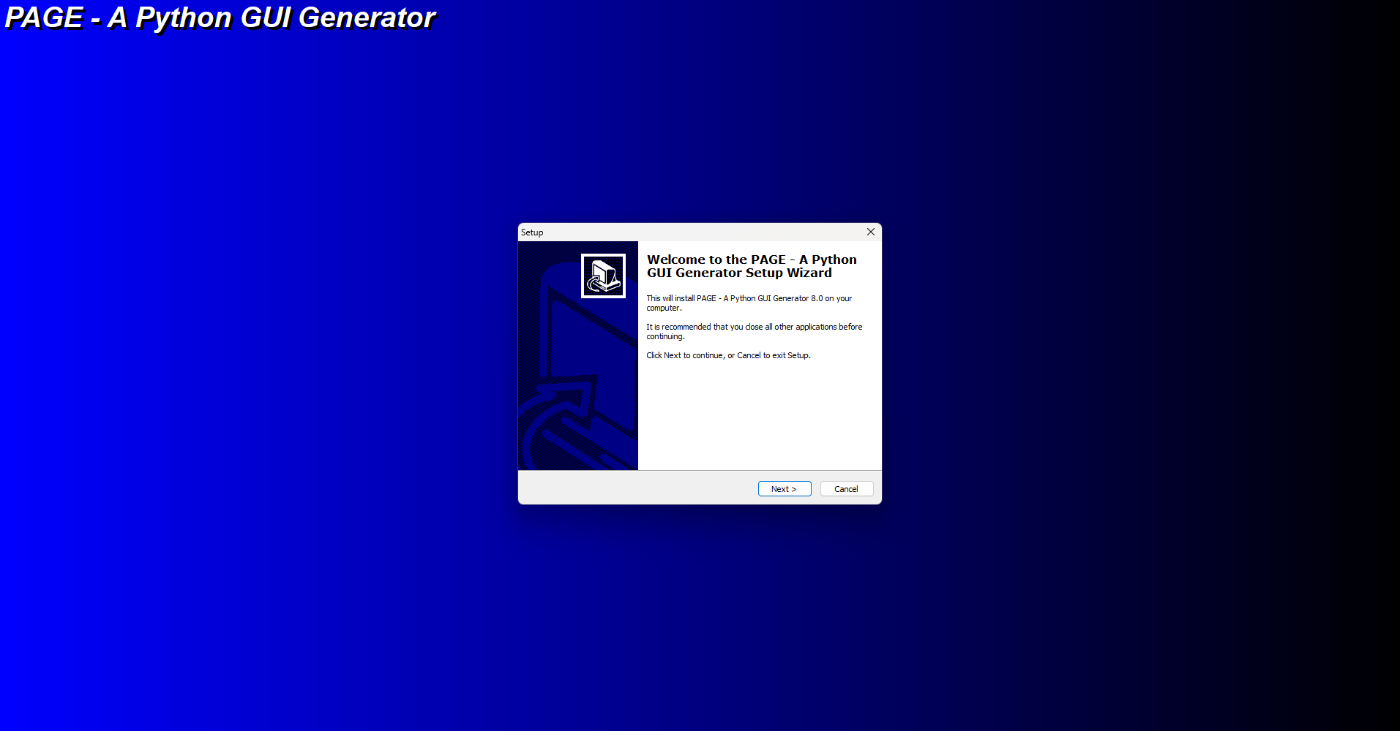
Task: Cancel the PAGE setup wizard
Action: [x=846, y=489]
